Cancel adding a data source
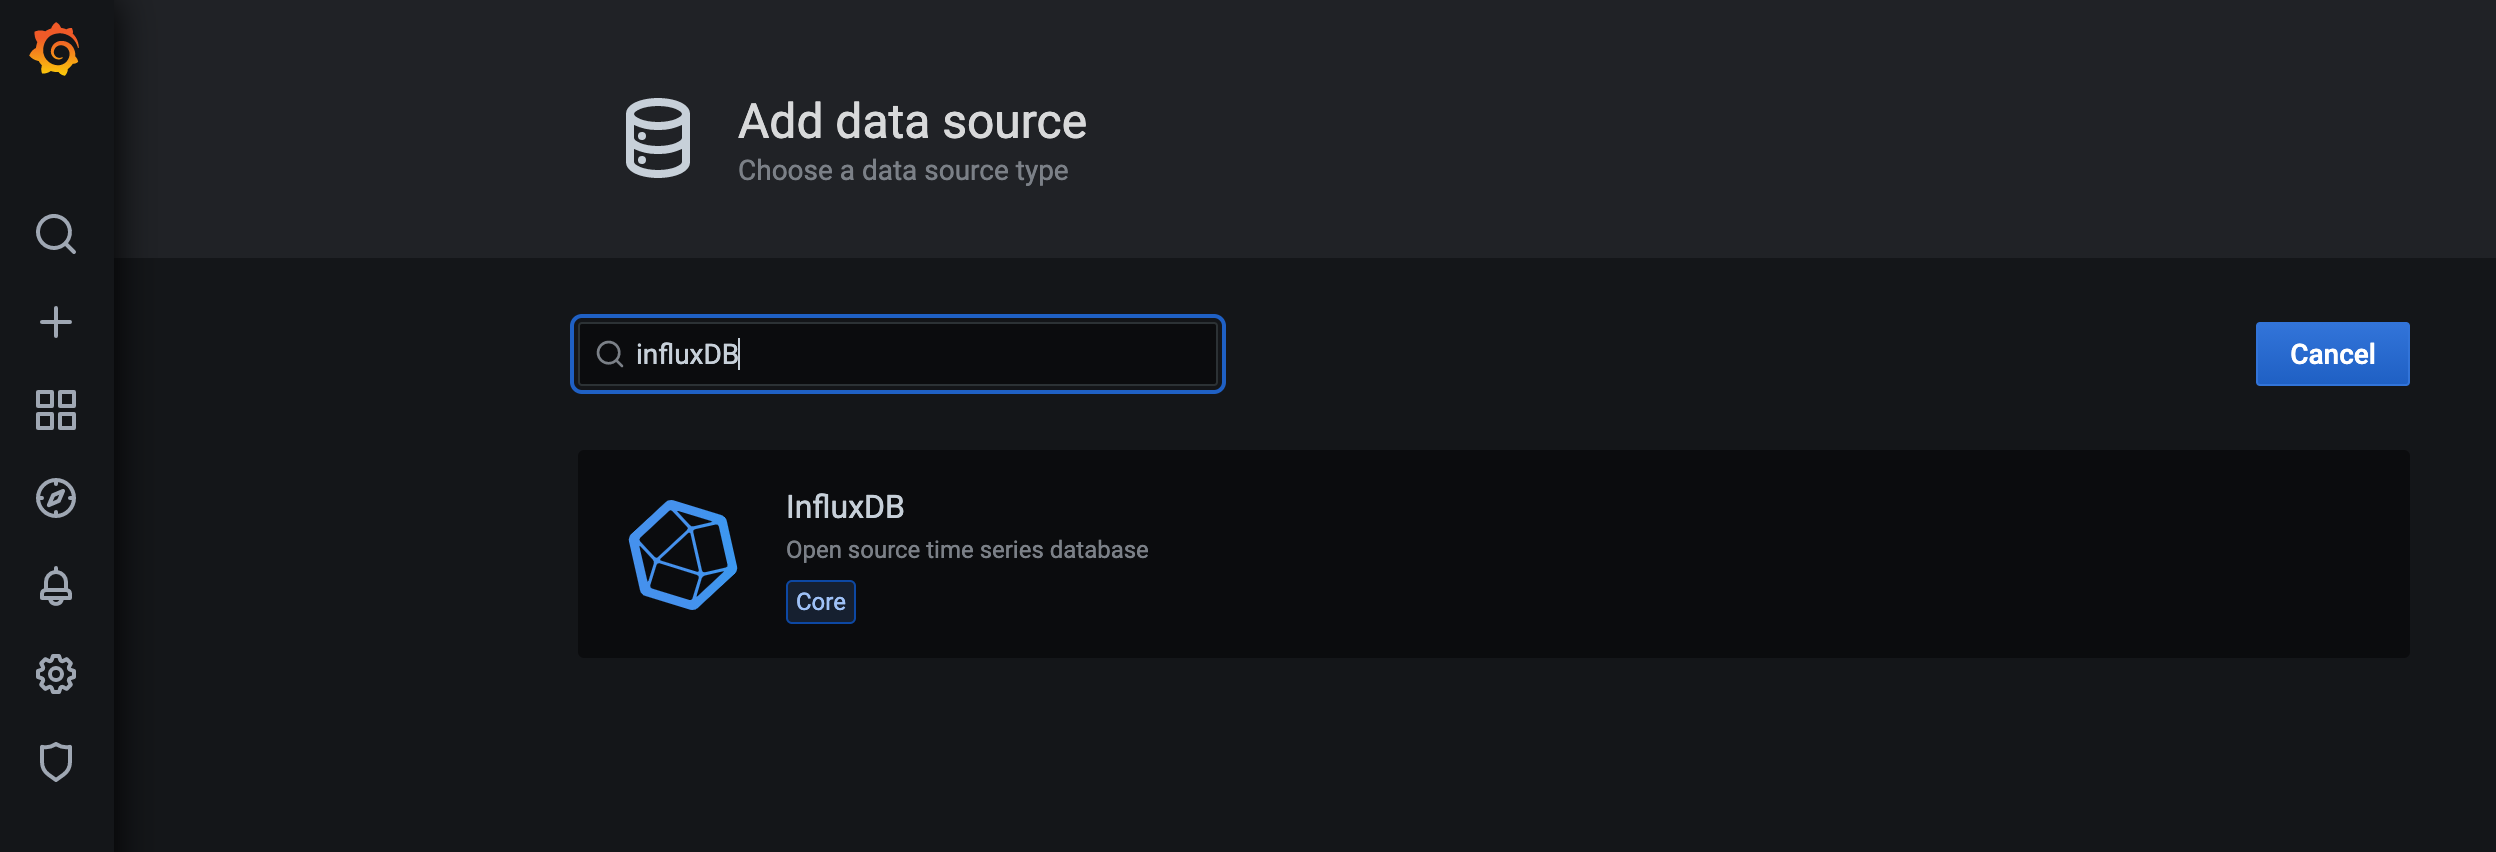2496x852 pixels. 2332,354
